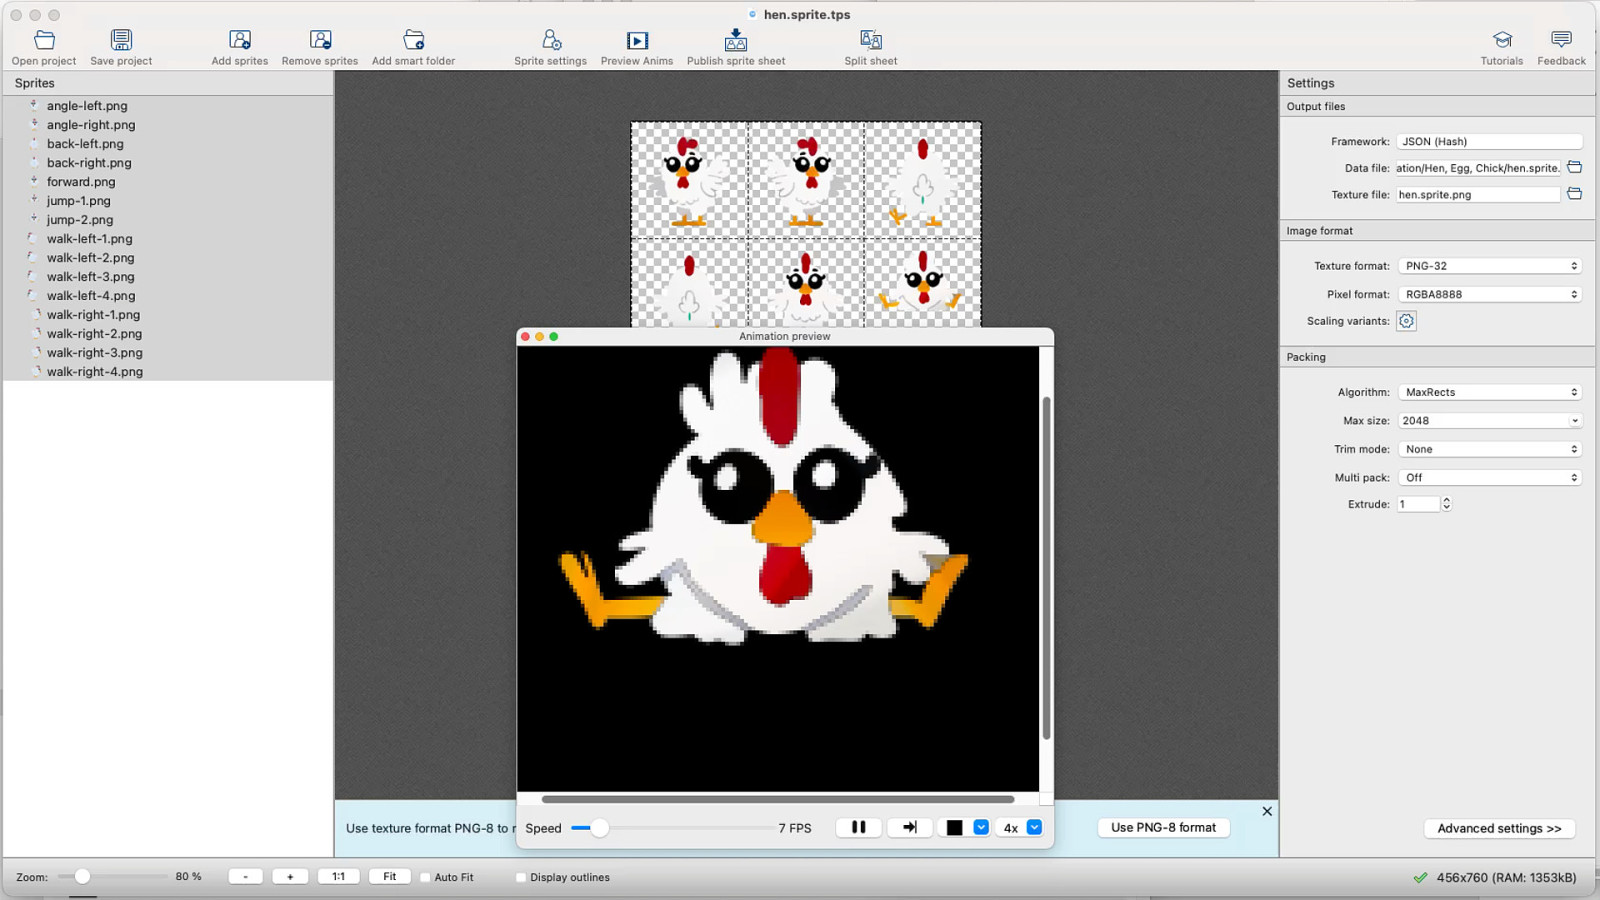Click top-right hen sprite in sheet

pyautogui.click(x=922, y=181)
